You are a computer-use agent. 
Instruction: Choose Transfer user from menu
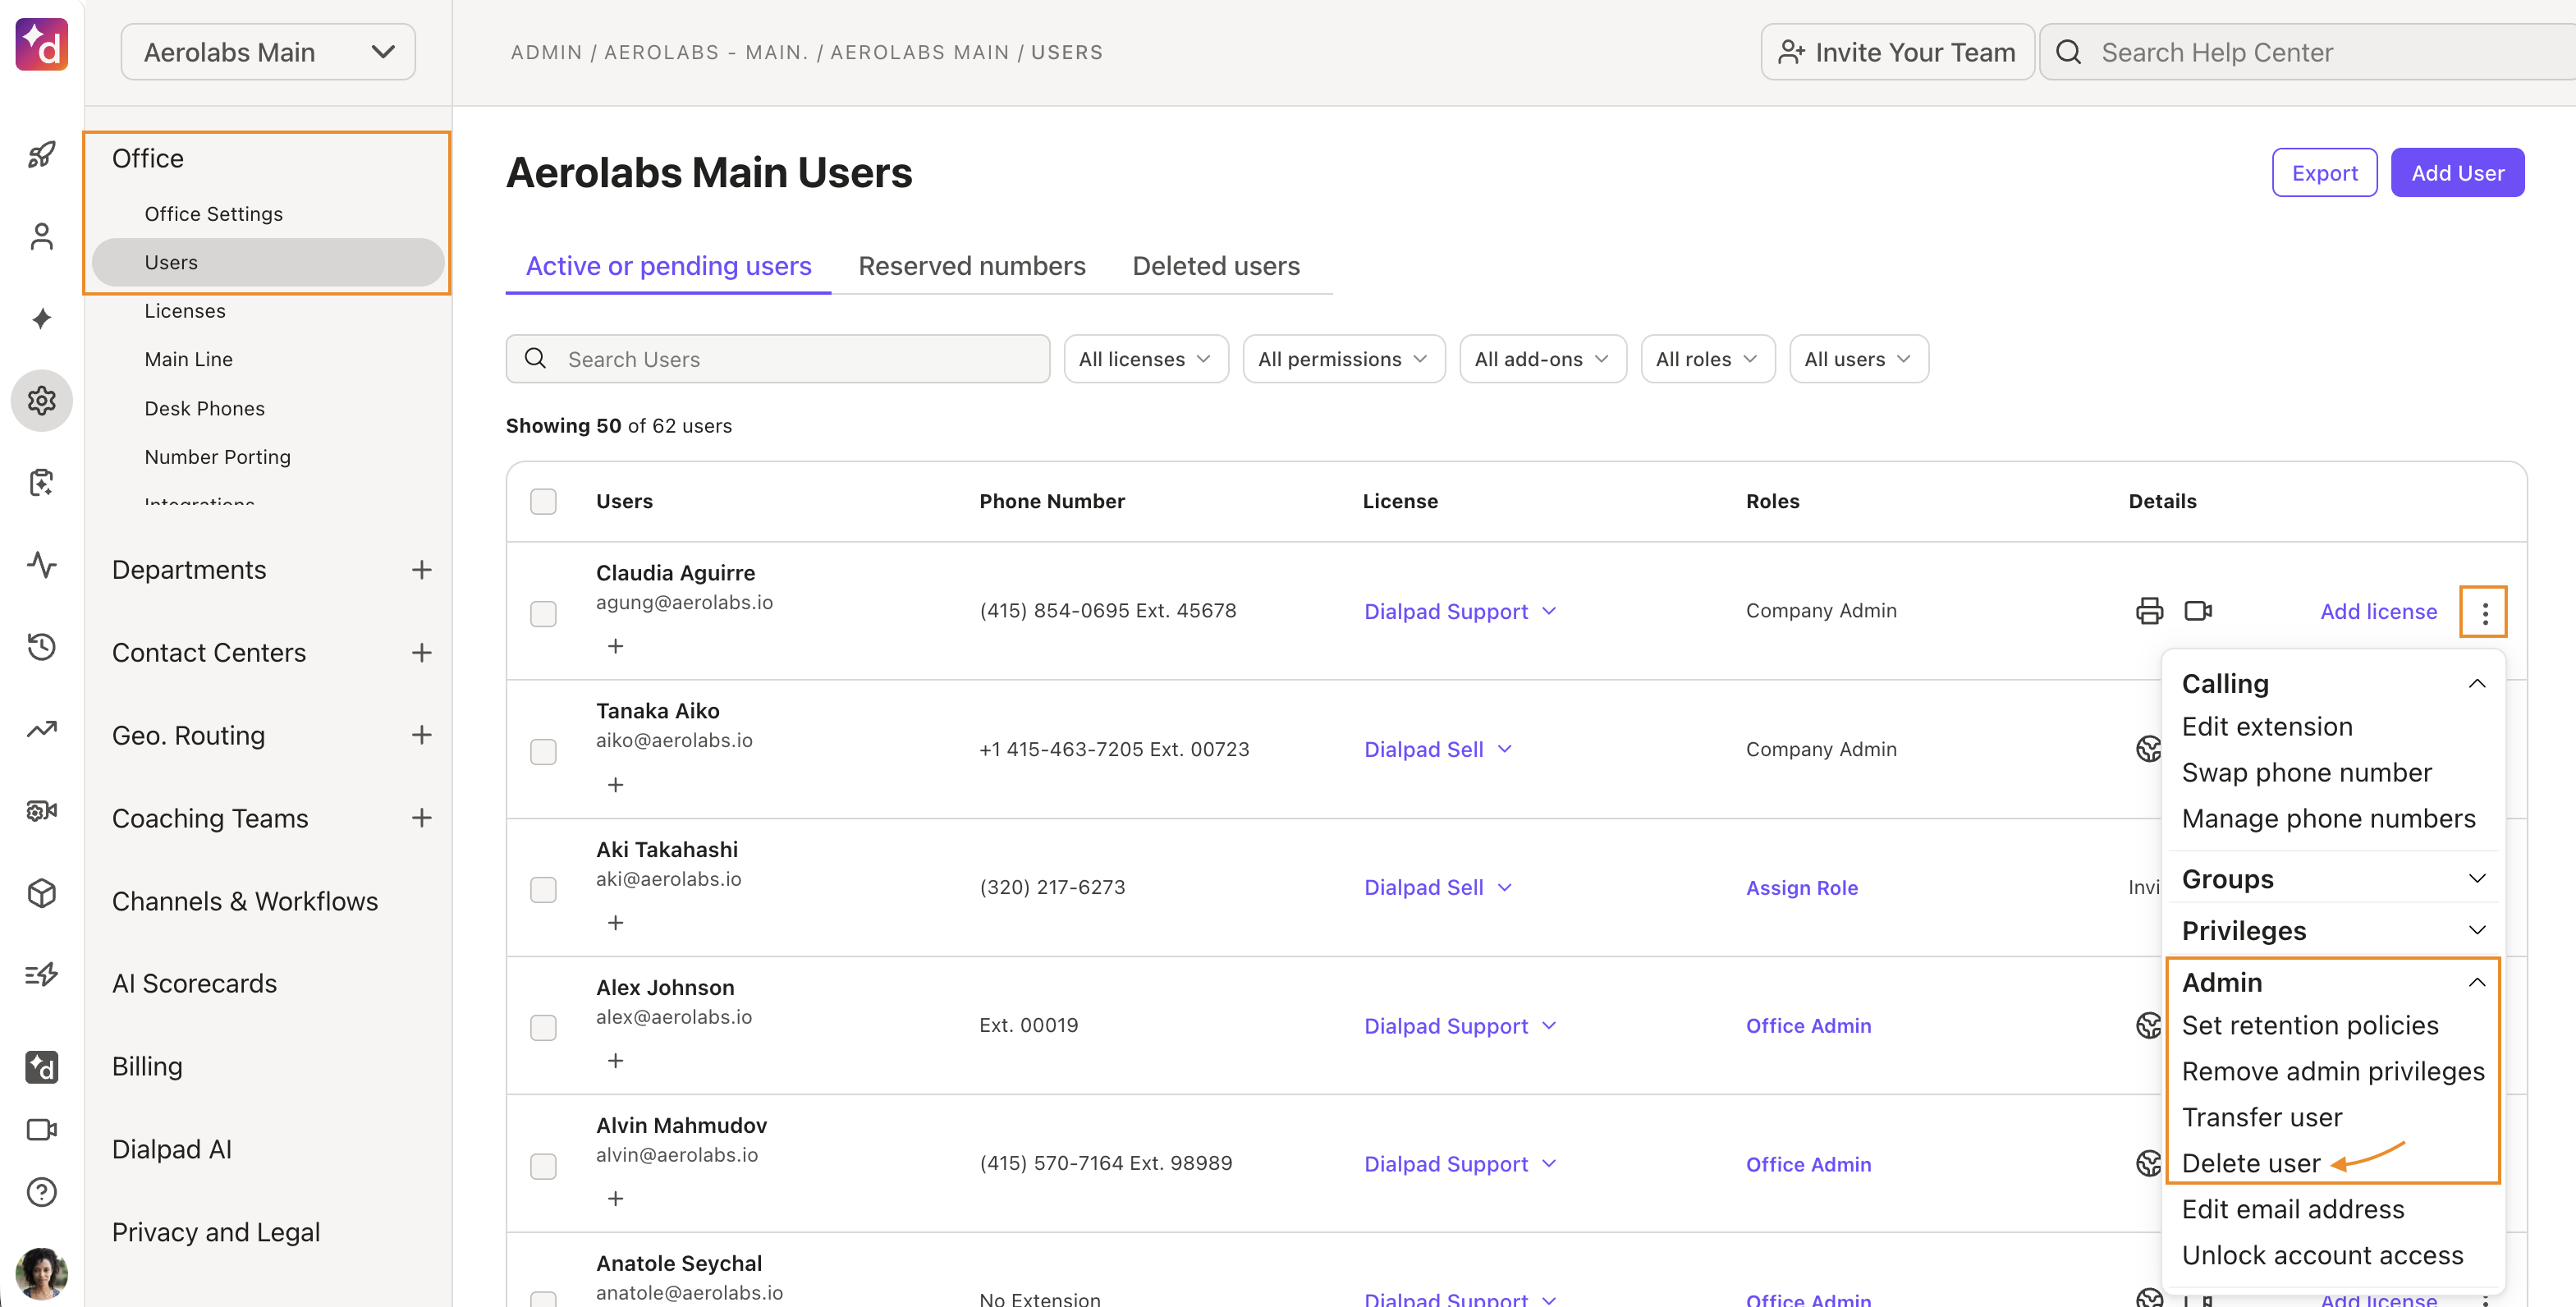click(2262, 1117)
